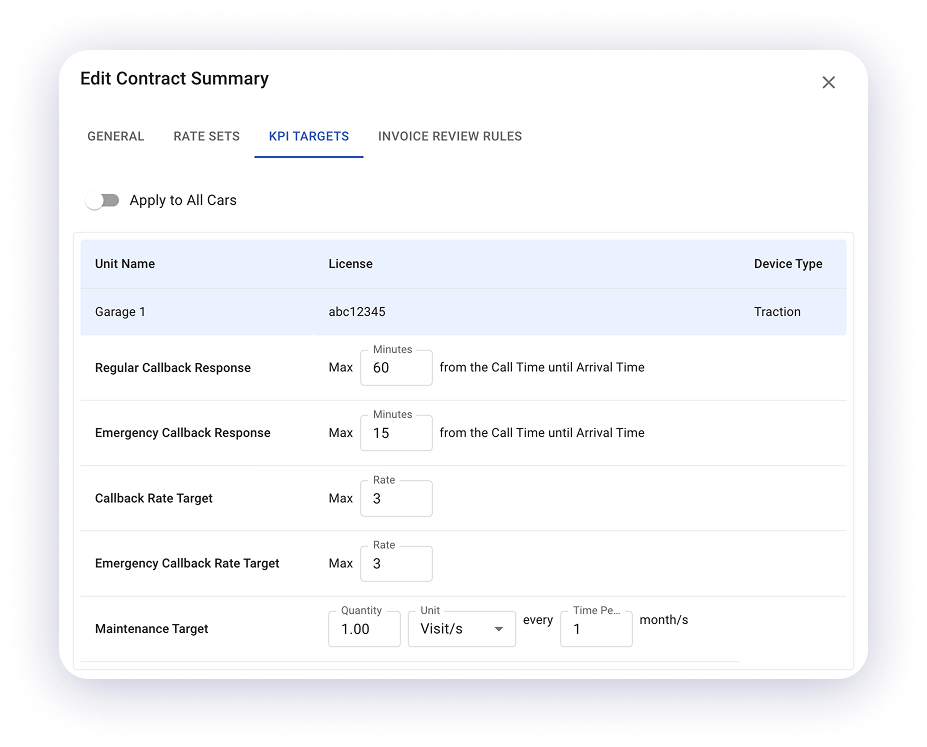927x747 pixels.
Task: Click the Device Type column header
Action: [x=788, y=264]
